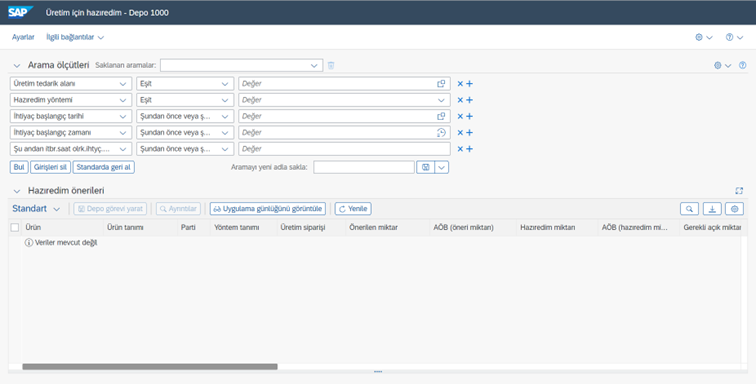This screenshot has width=756, height=384.
Task: Click value input of Şu andan itbr.saat row
Action: [x=344, y=149]
